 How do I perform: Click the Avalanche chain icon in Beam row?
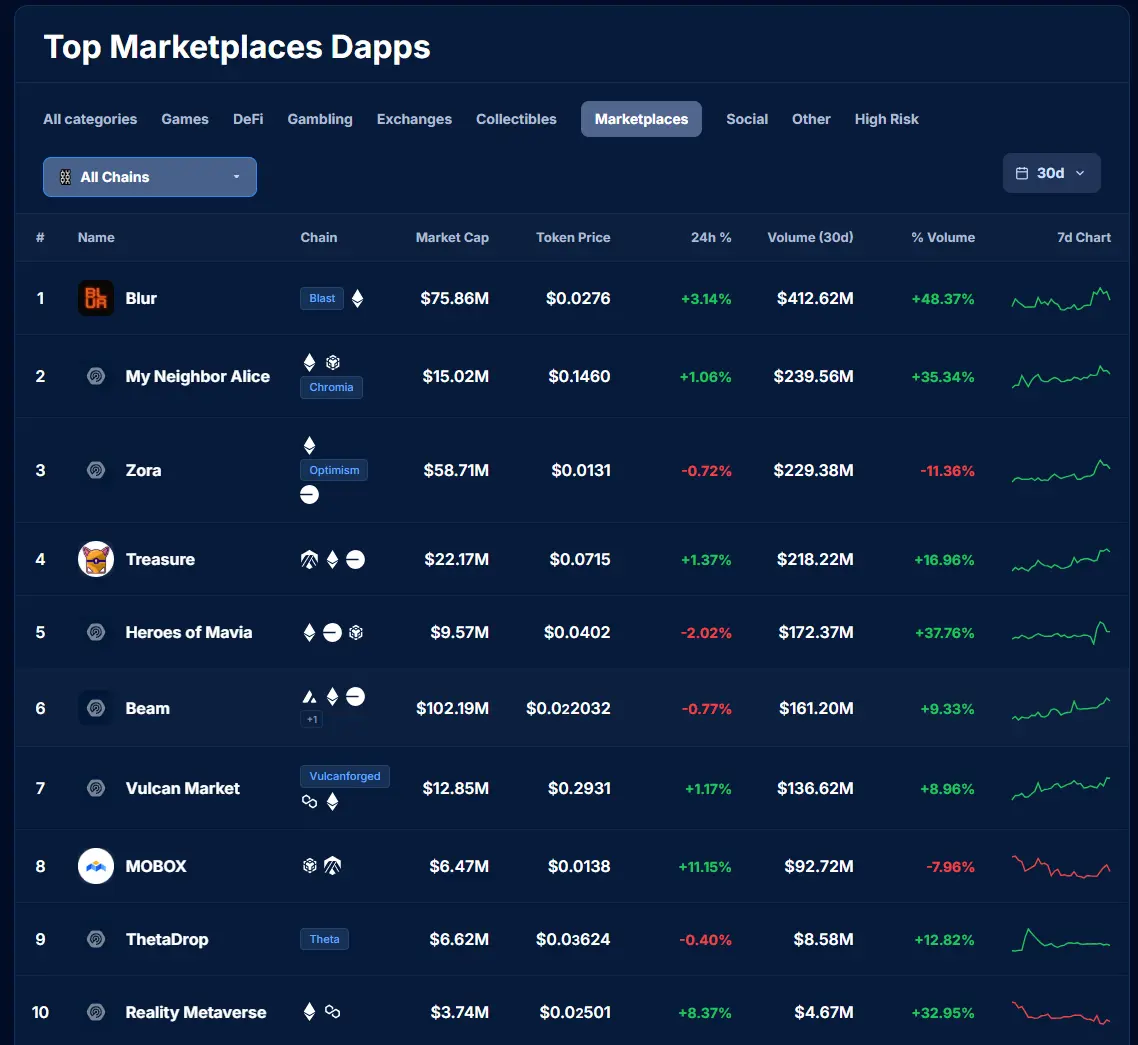pos(309,697)
